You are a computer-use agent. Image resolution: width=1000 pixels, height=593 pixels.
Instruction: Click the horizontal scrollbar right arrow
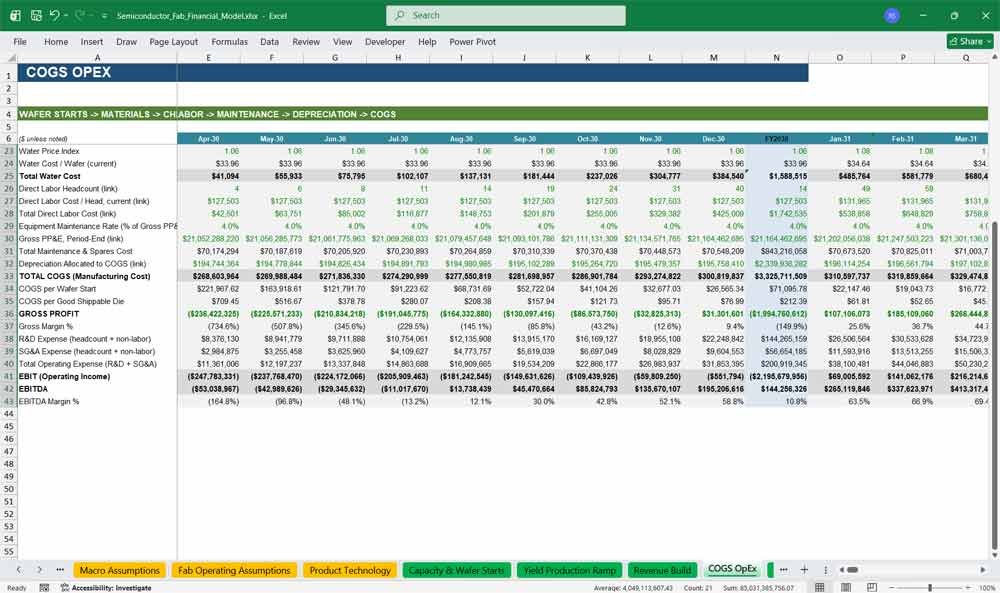click(x=983, y=569)
